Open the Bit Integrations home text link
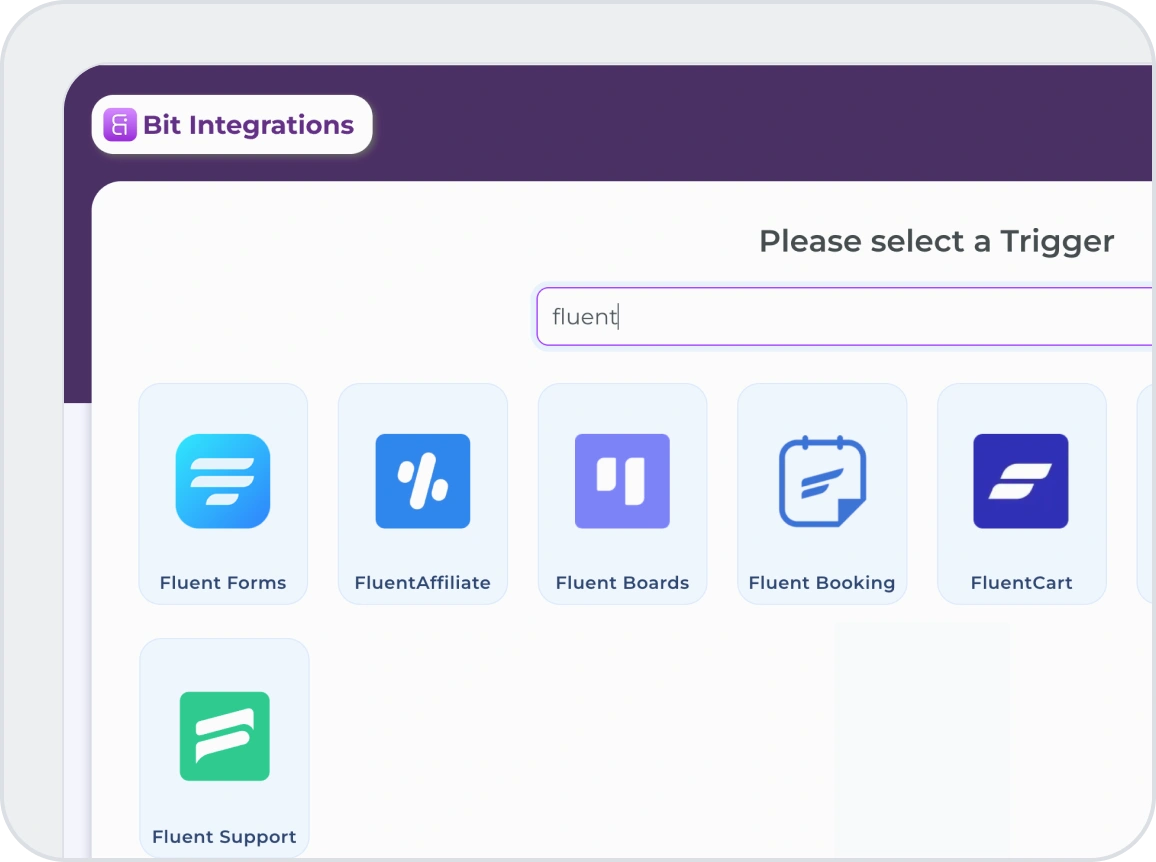The image size is (1156, 862). tap(248, 125)
